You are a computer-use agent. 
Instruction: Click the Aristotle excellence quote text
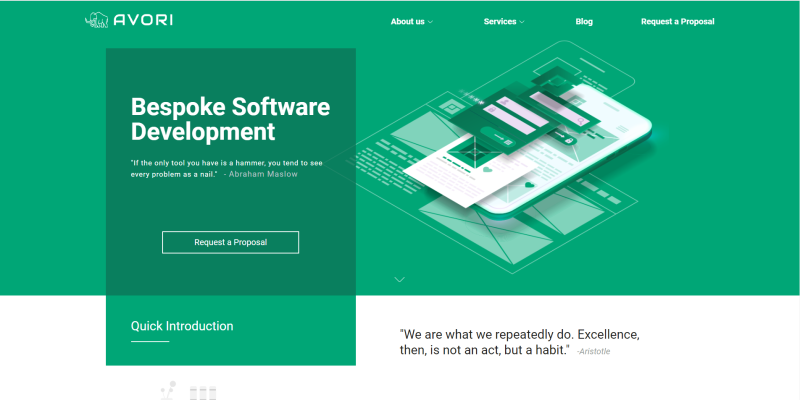click(519, 342)
